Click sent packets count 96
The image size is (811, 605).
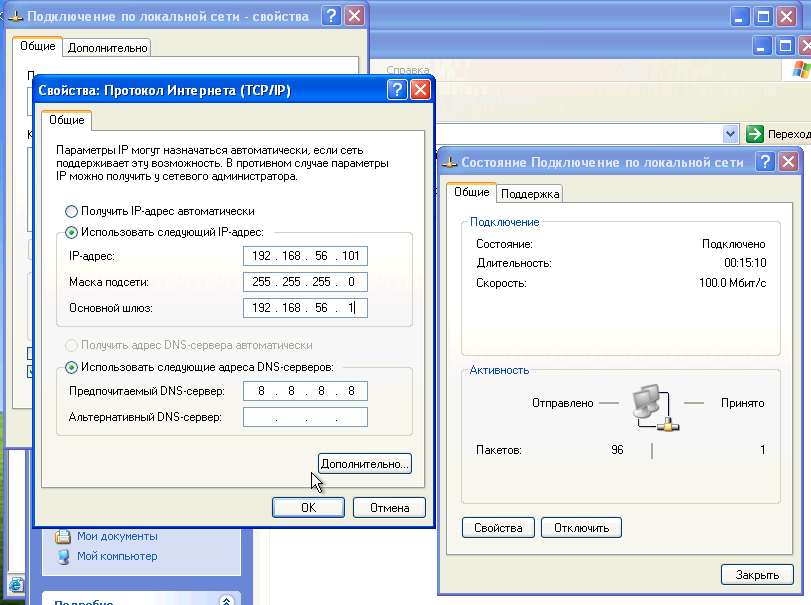617,450
